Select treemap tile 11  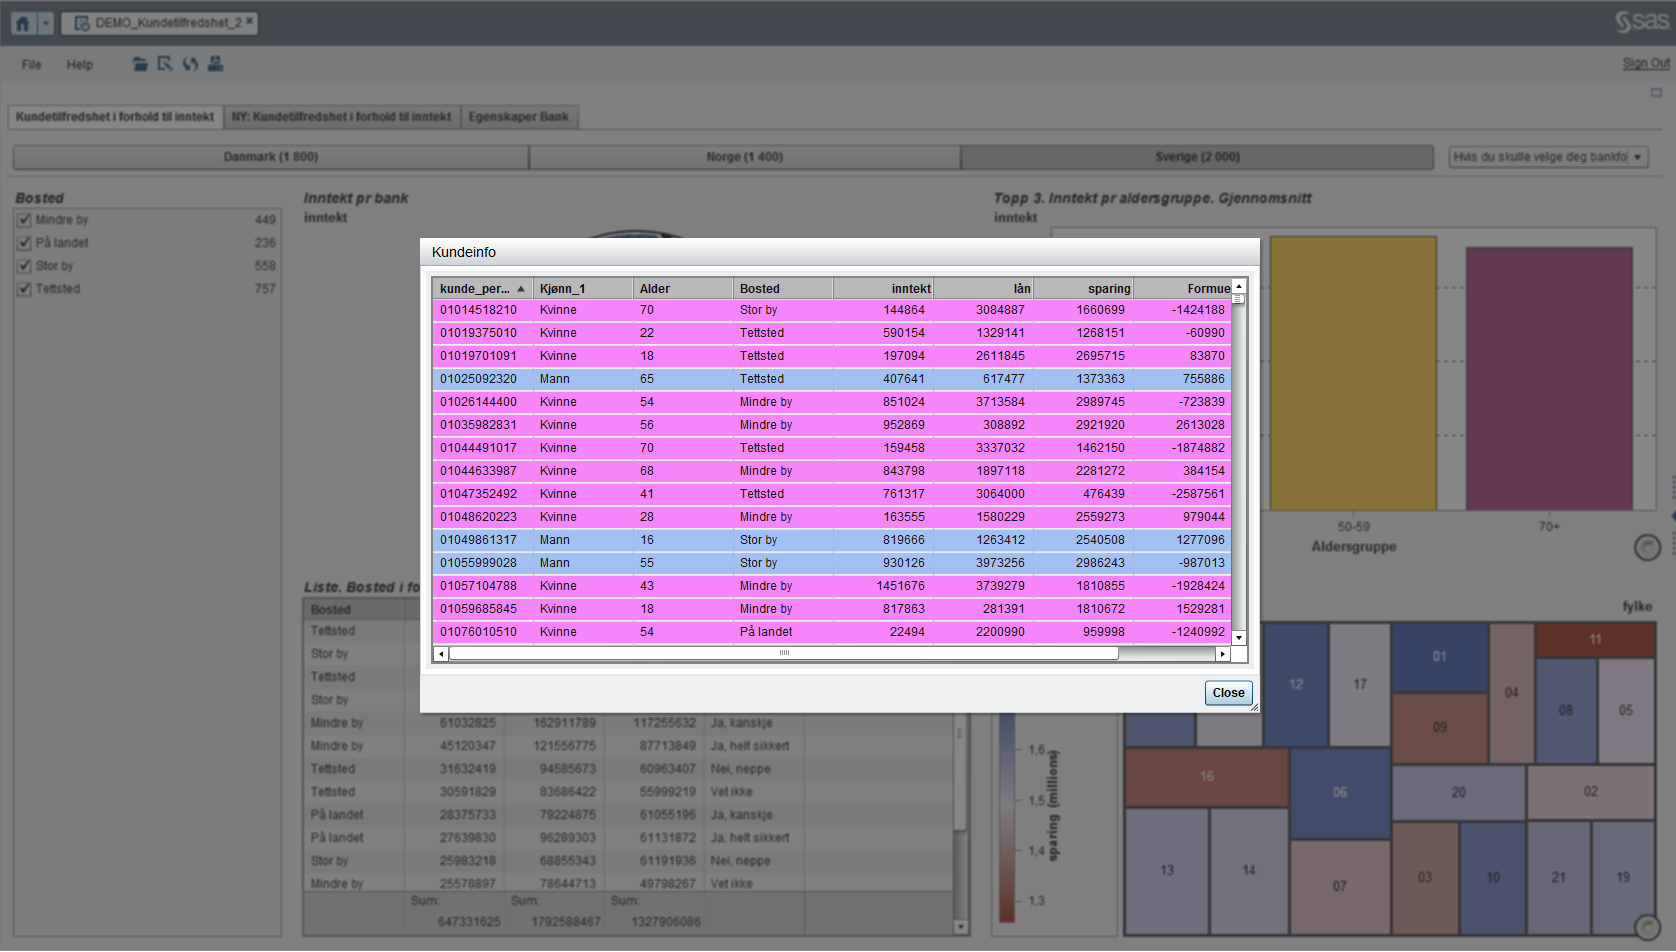(x=1595, y=640)
